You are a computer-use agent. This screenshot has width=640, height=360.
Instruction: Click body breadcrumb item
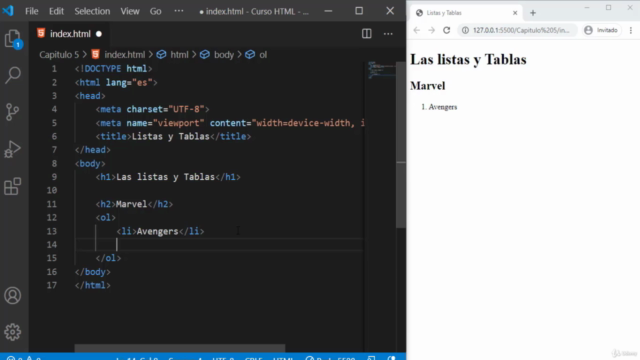click(x=224, y=55)
